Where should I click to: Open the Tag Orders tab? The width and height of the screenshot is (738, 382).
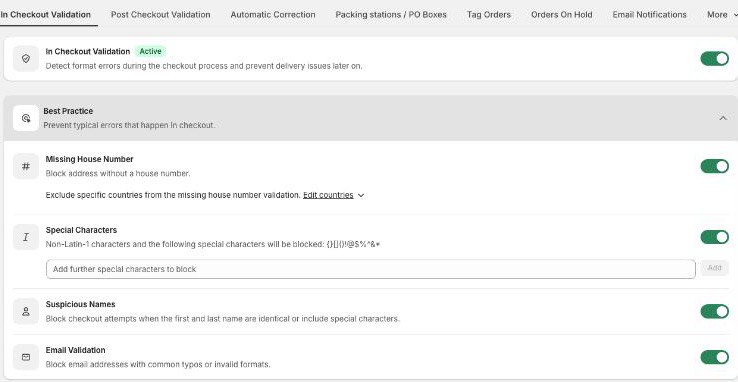point(489,15)
